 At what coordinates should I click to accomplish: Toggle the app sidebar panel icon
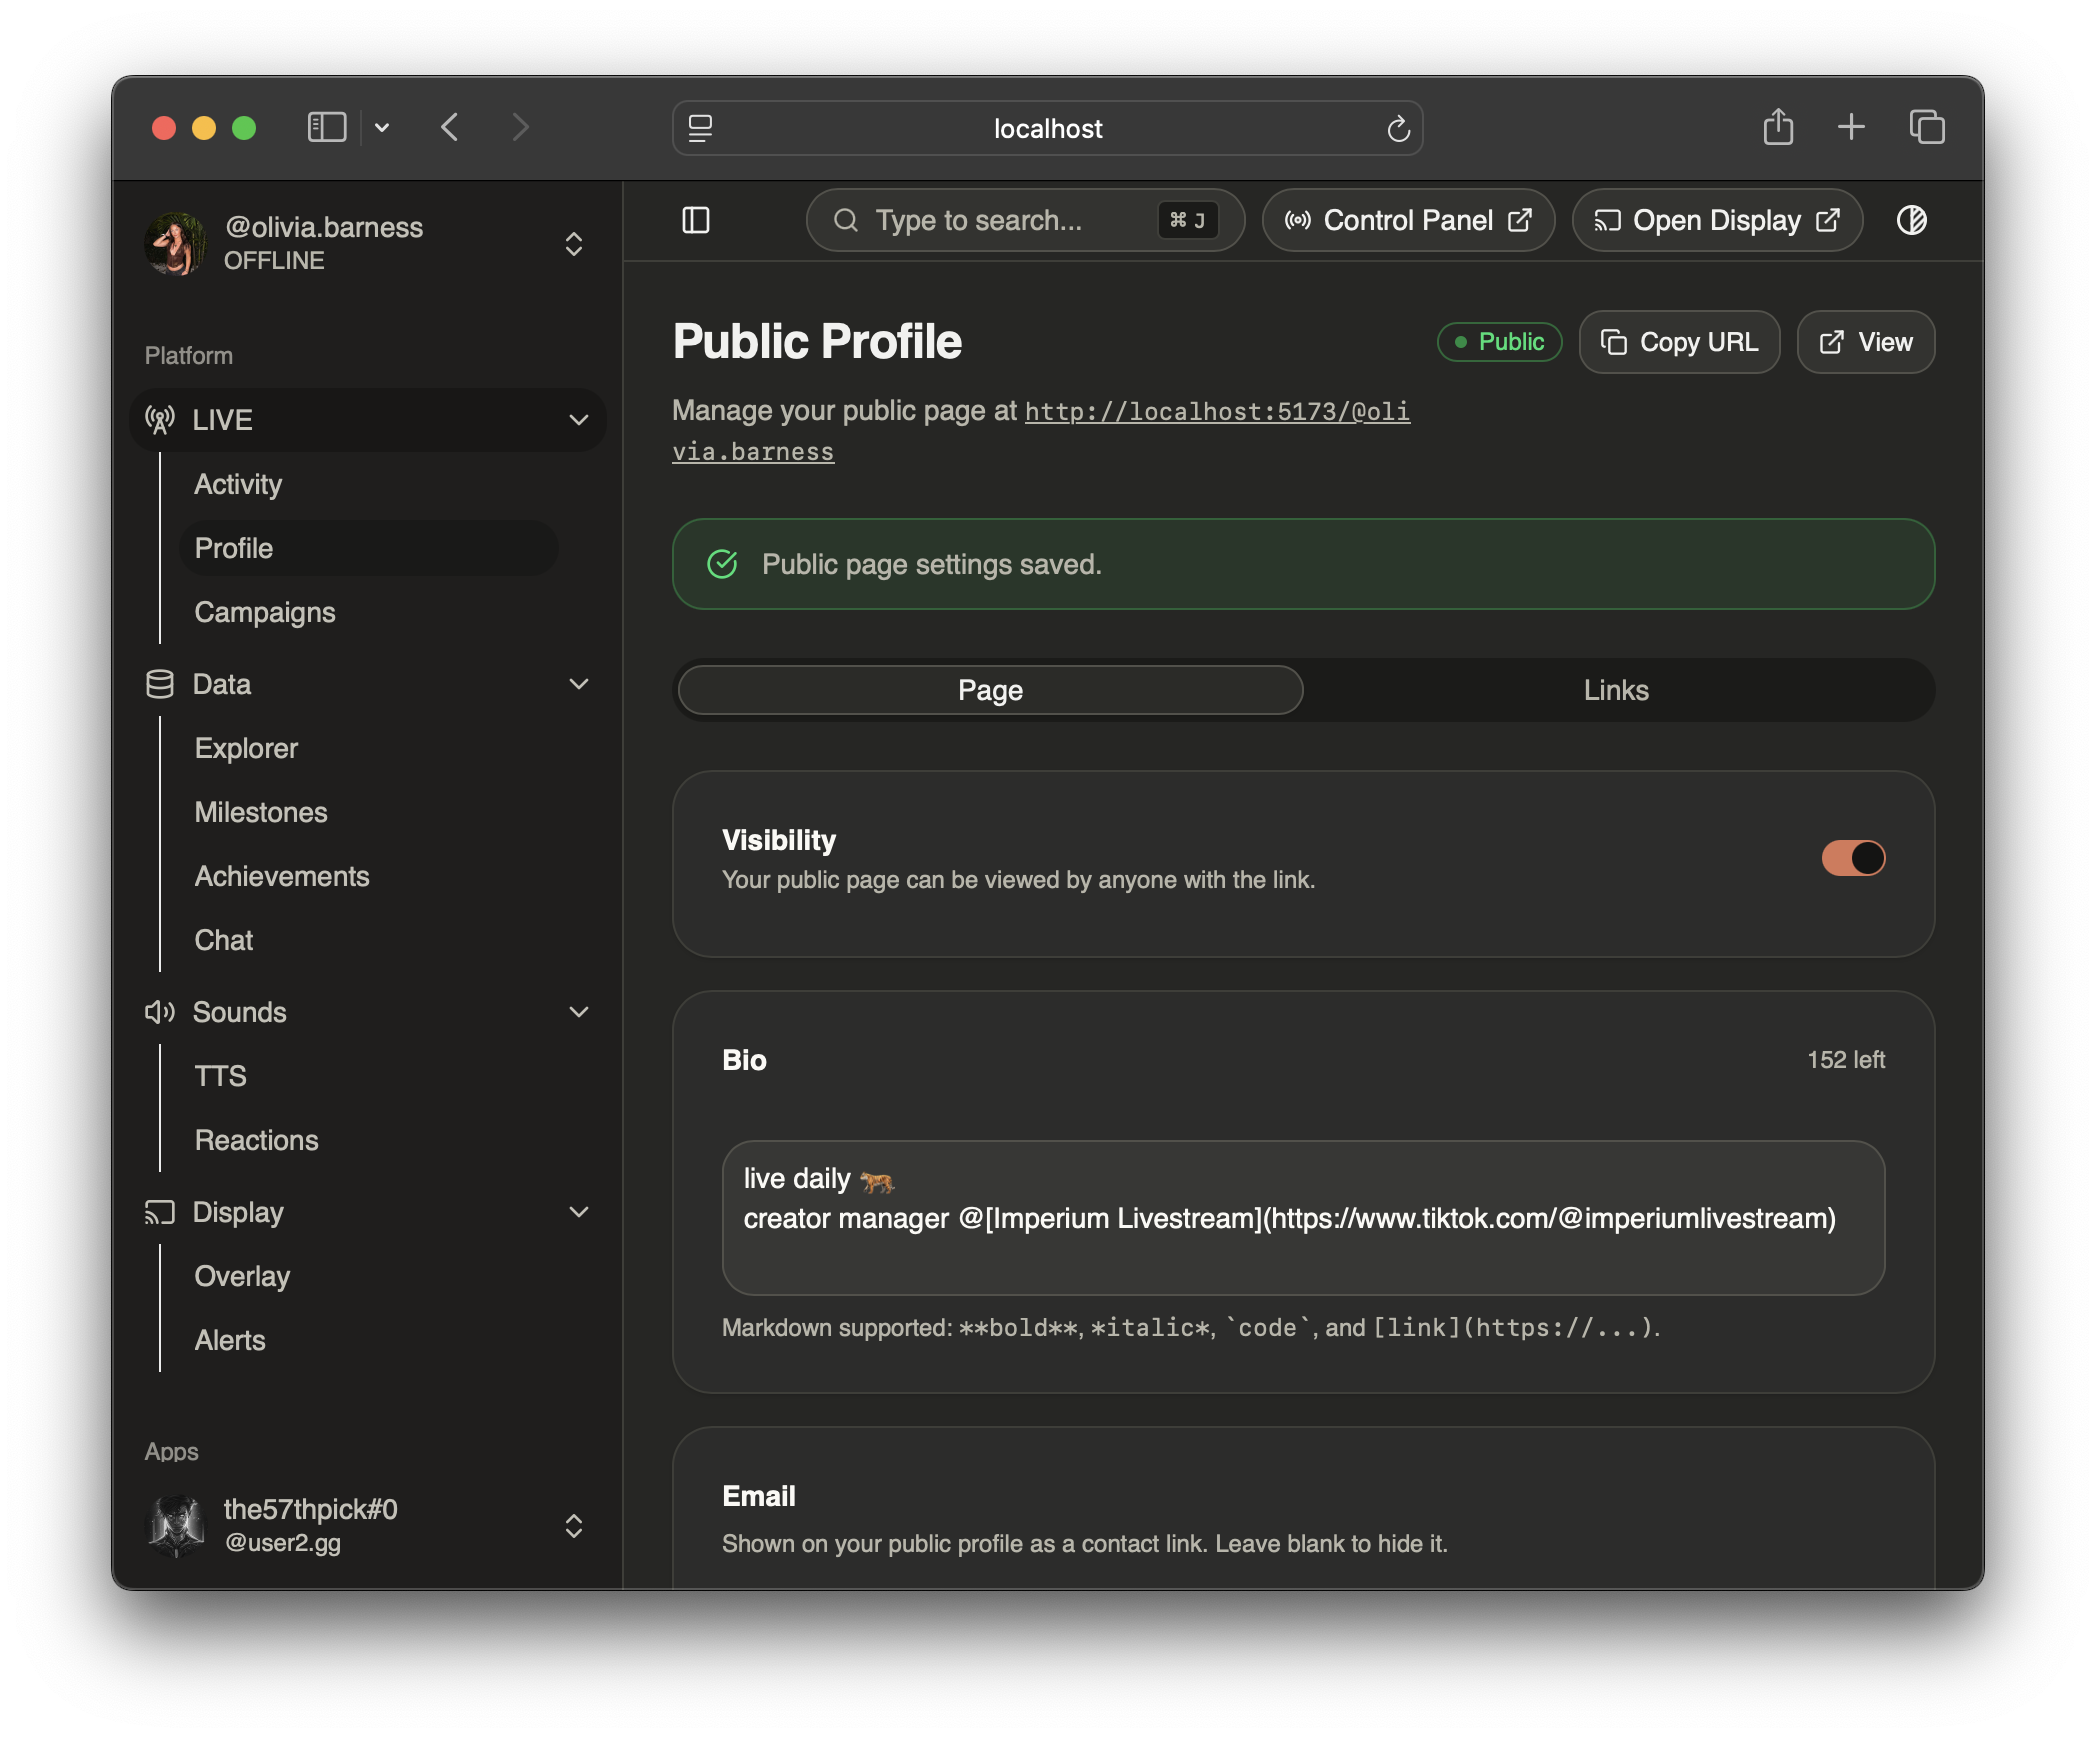[x=695, y=220]
